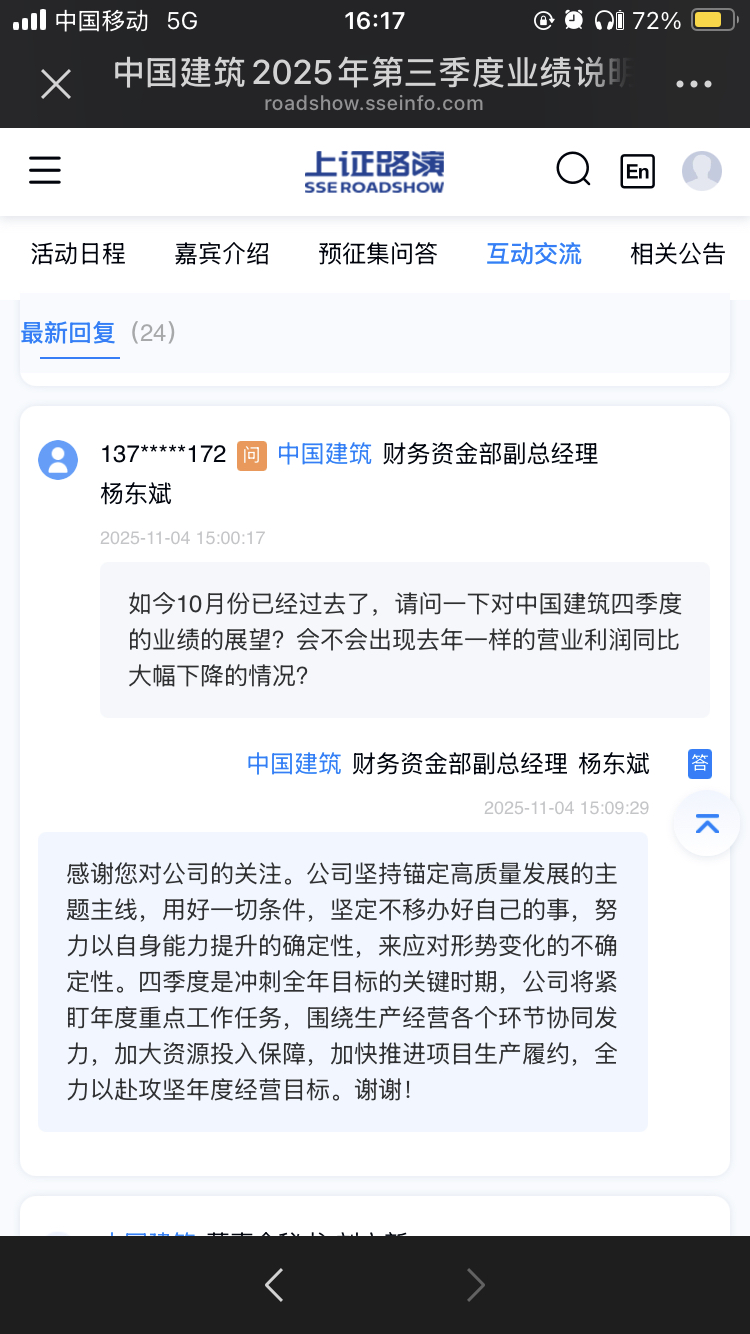Go back with the bottom left arrow
750x1334 pixels.
point(274,1285)
